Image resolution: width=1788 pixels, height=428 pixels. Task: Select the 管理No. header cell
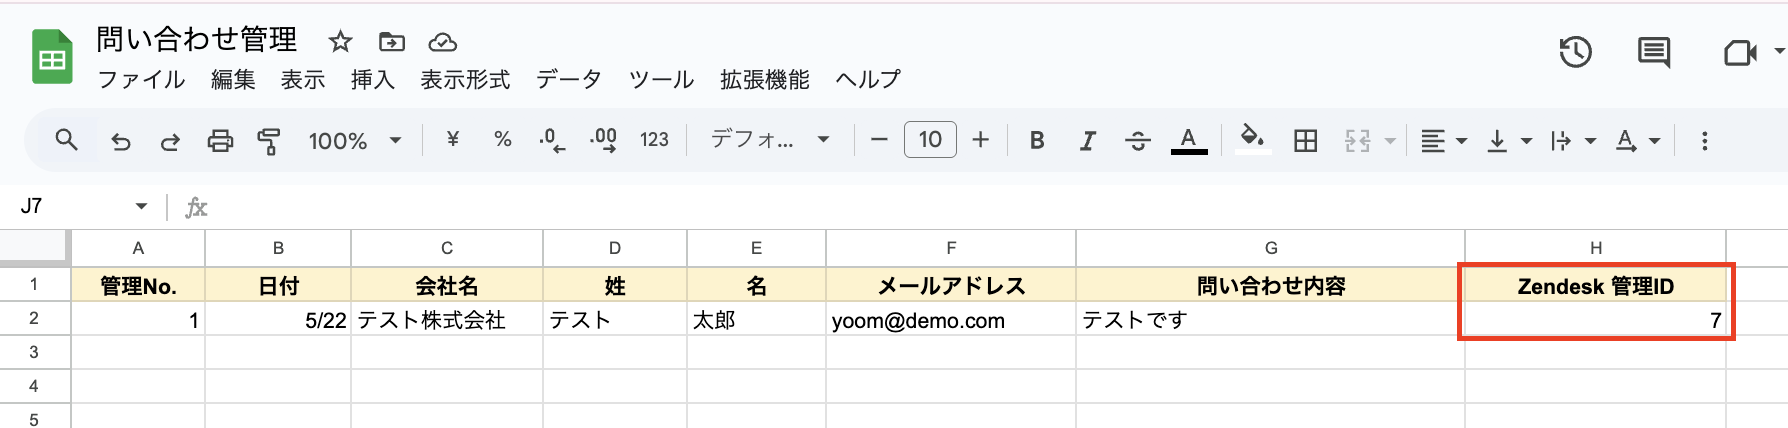[x=138, y=286]
